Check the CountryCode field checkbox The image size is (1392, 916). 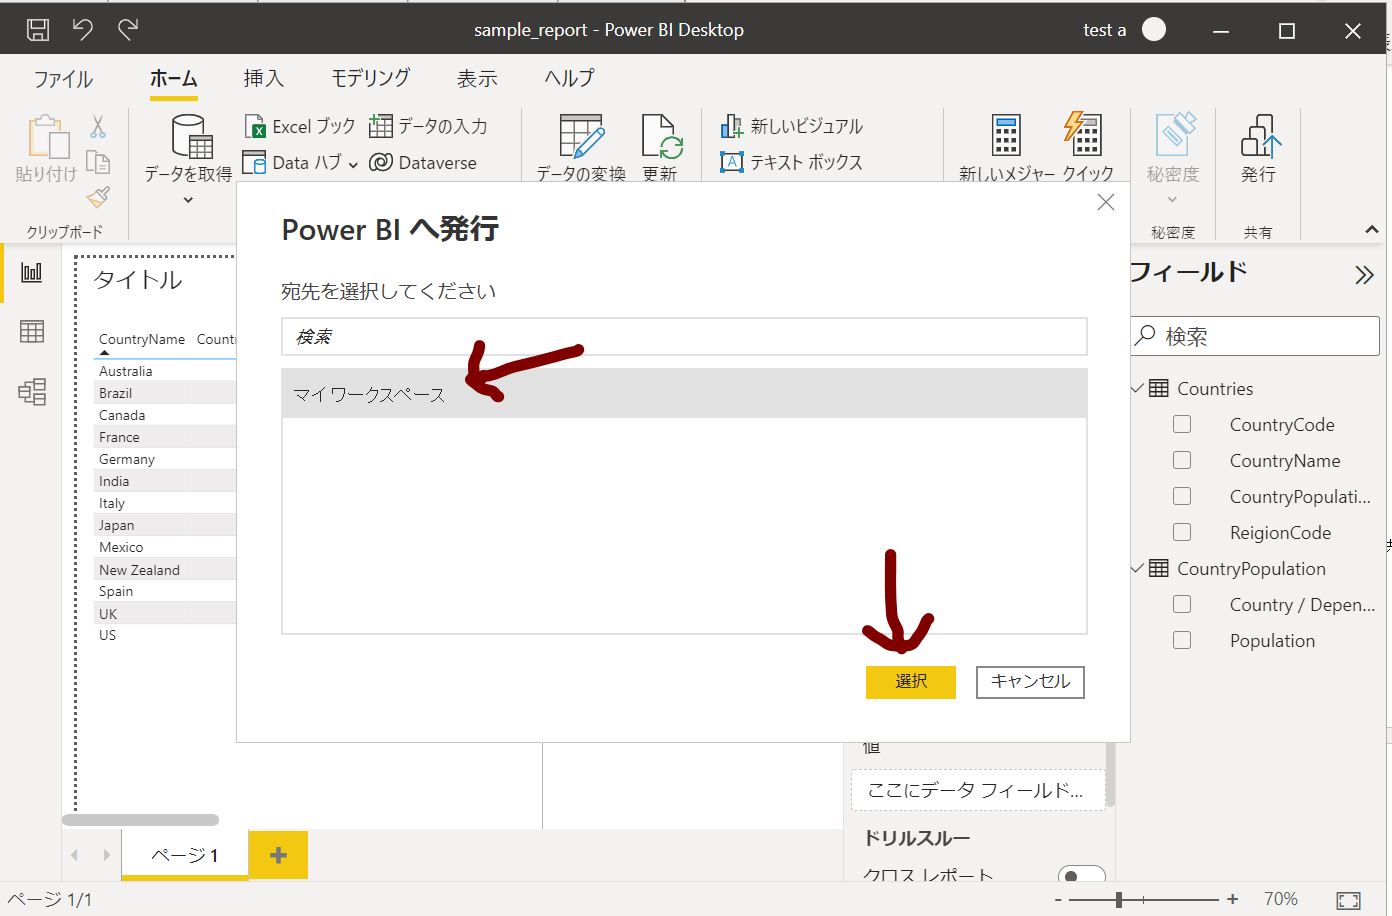(1182, 424)
